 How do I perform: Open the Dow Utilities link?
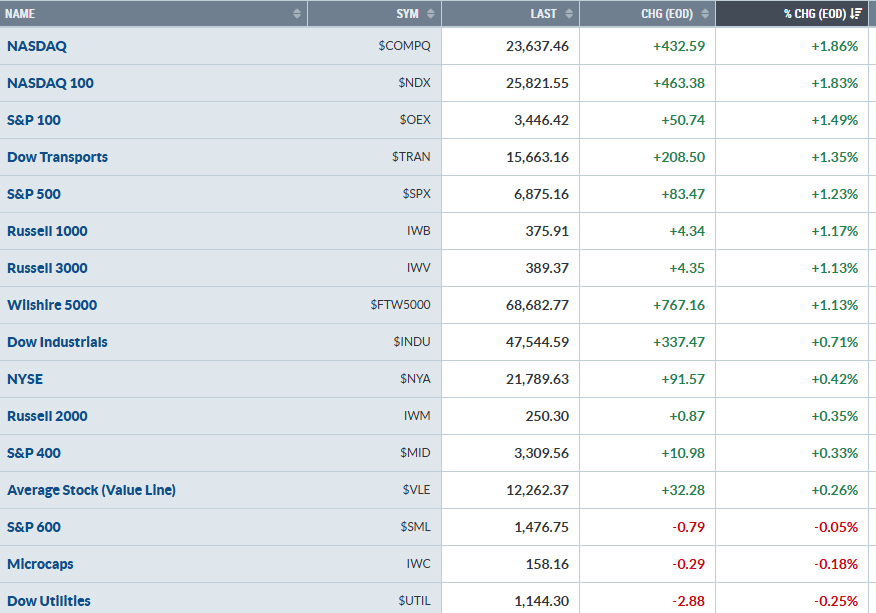pos(49,601)
